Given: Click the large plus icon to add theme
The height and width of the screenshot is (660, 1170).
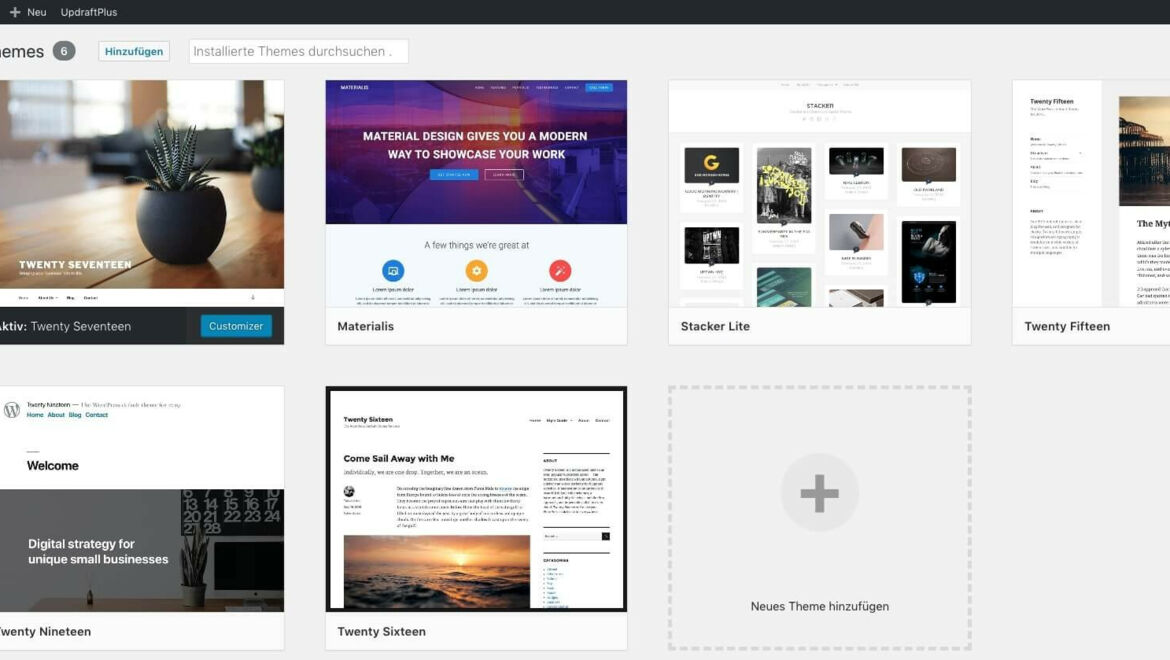Looking at the screenshot, I should pyautogui.click(x=819, y=493).
